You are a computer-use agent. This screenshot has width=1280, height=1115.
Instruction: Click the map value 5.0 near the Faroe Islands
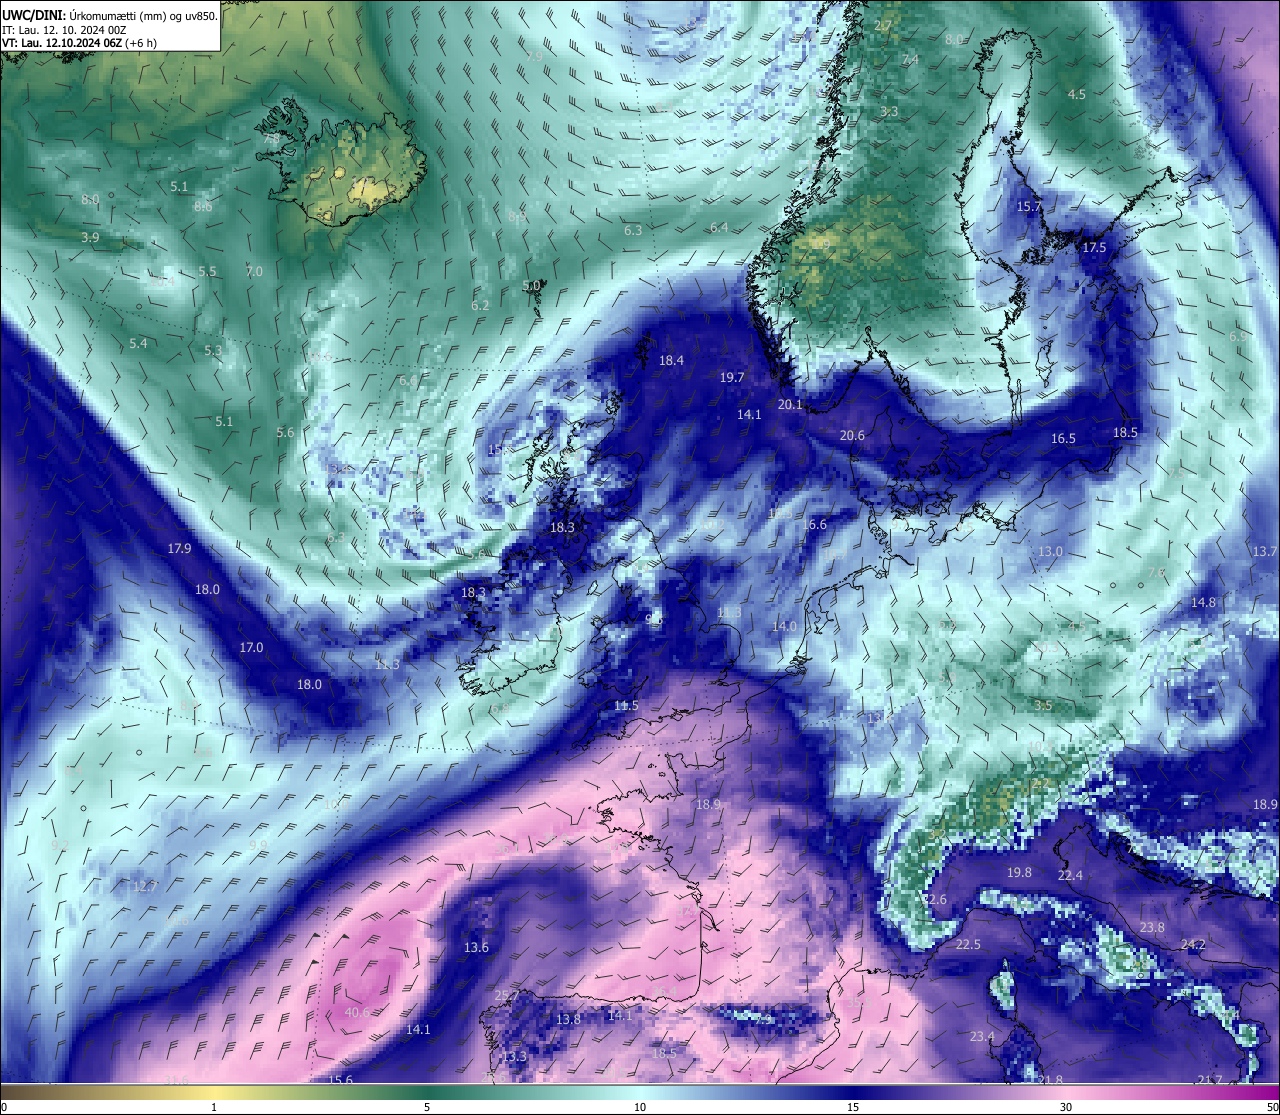coord(531,285)
